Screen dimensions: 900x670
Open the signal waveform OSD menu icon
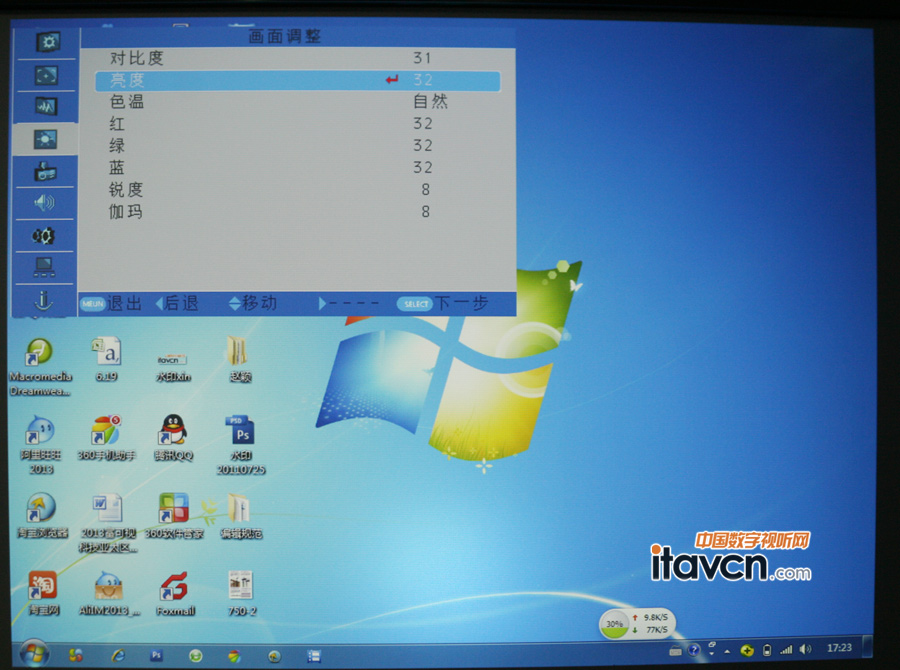[x=46, y=106]
